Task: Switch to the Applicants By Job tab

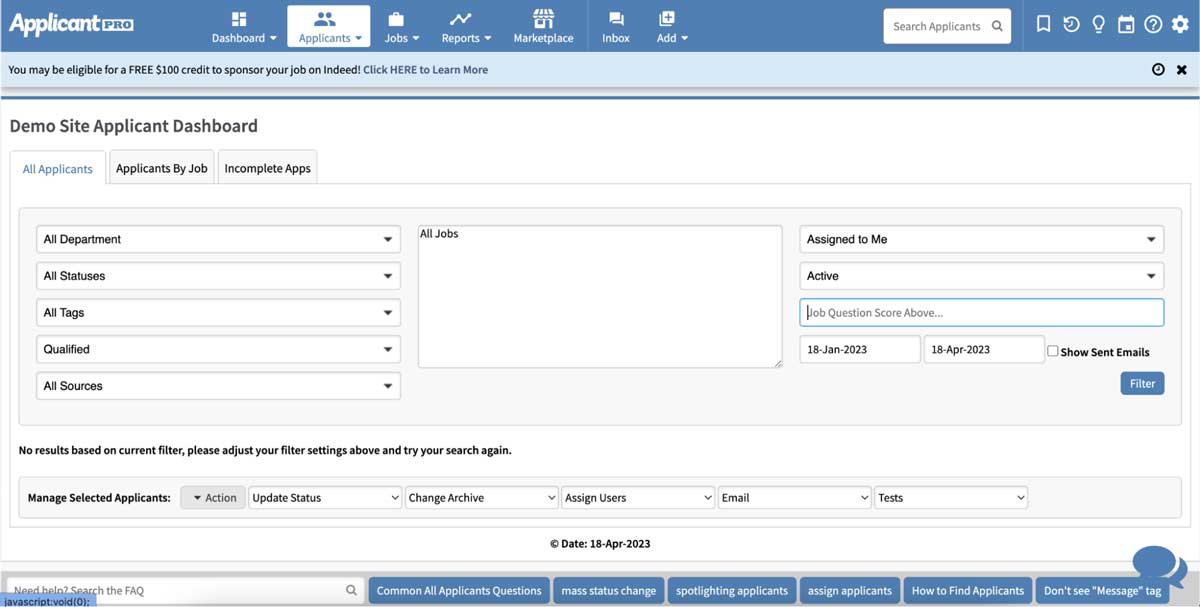Action: (161, 168)
